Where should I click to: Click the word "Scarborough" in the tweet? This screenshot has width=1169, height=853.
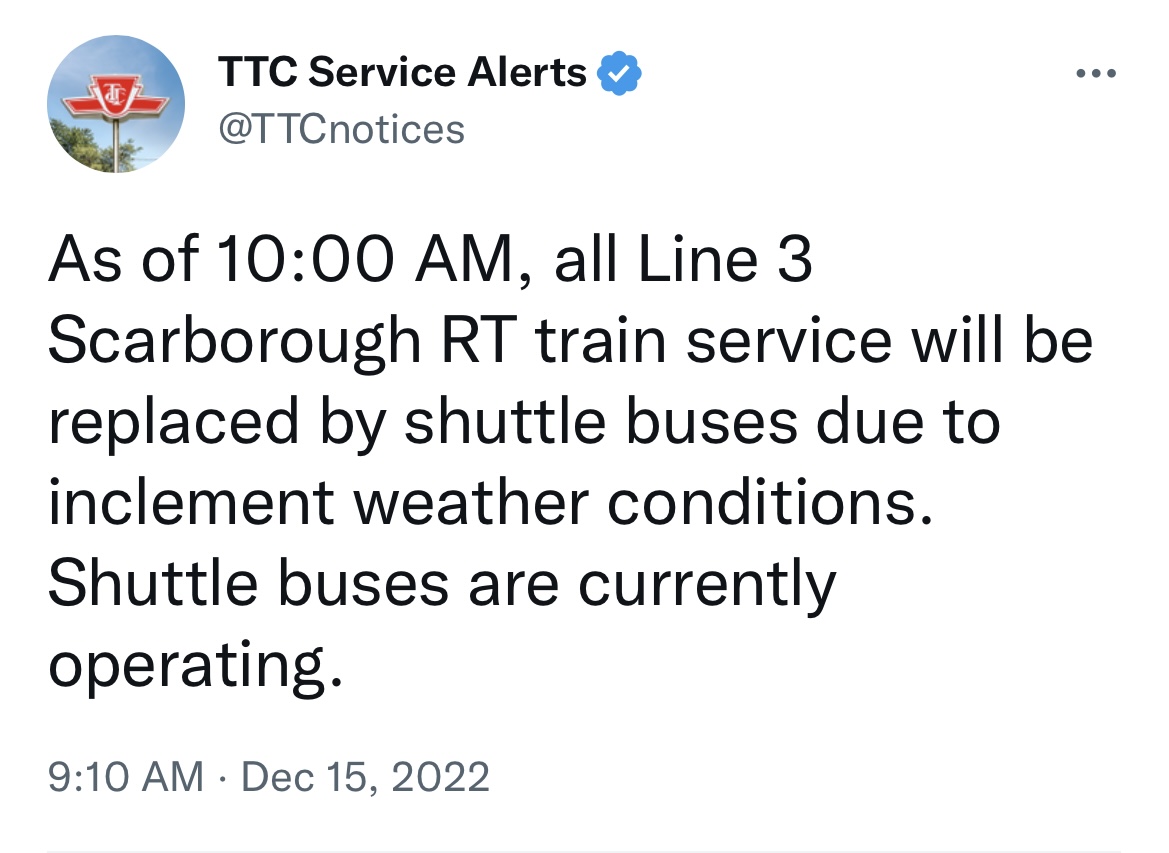(x=234, y=342)
